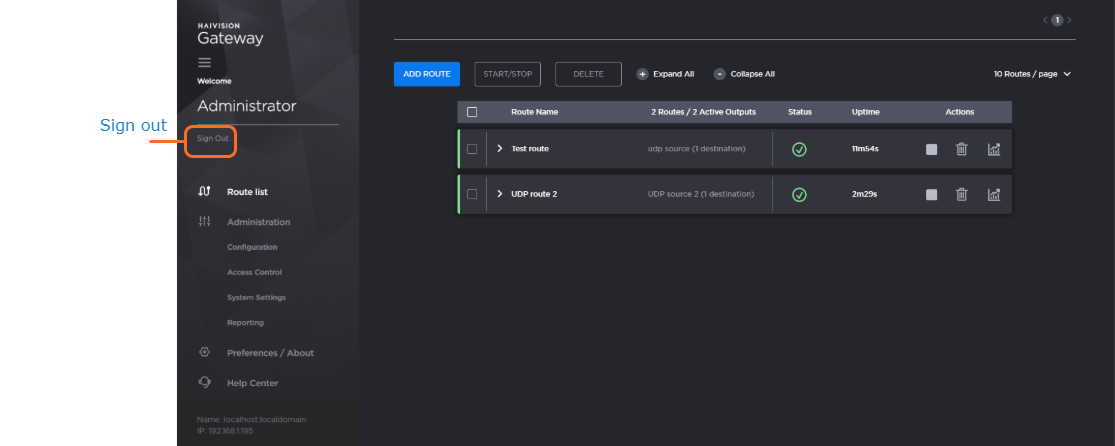Expand the UDP route 2 row

pyautogui.click(x=500, y=194)
